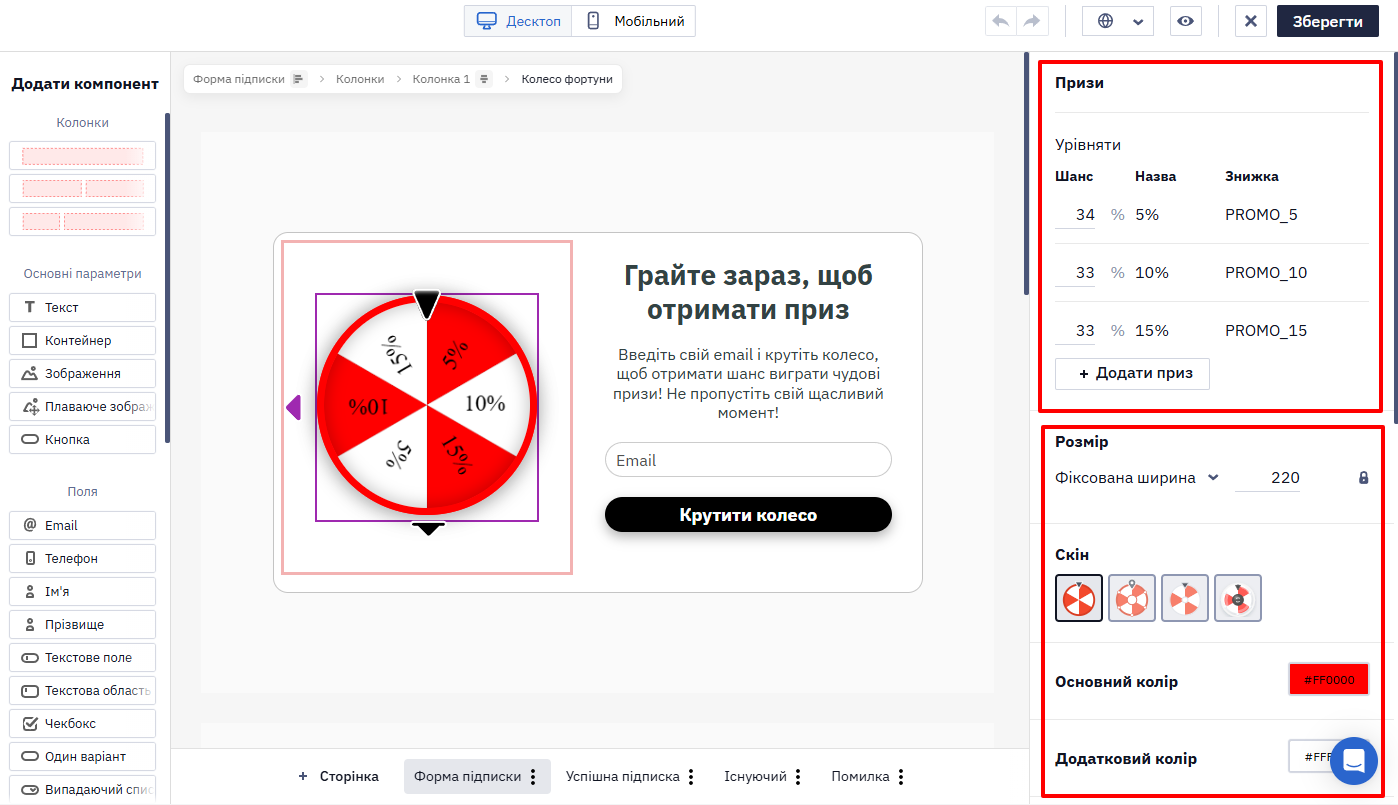Add the Email field component

pyautogui.click(x=83, y=525)
